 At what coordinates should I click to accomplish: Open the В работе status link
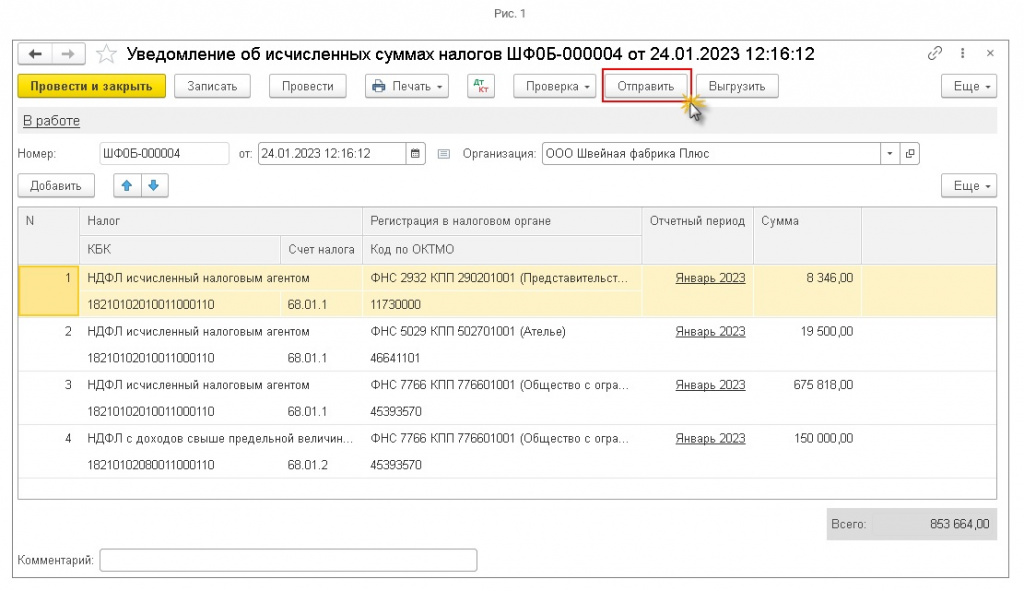52,121
